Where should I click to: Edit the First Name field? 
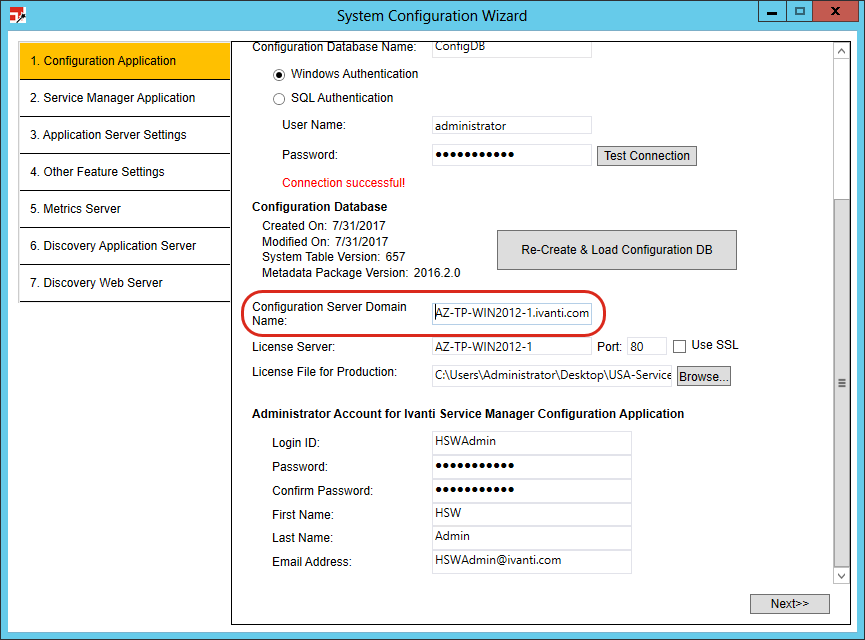(x=532, y=514)
